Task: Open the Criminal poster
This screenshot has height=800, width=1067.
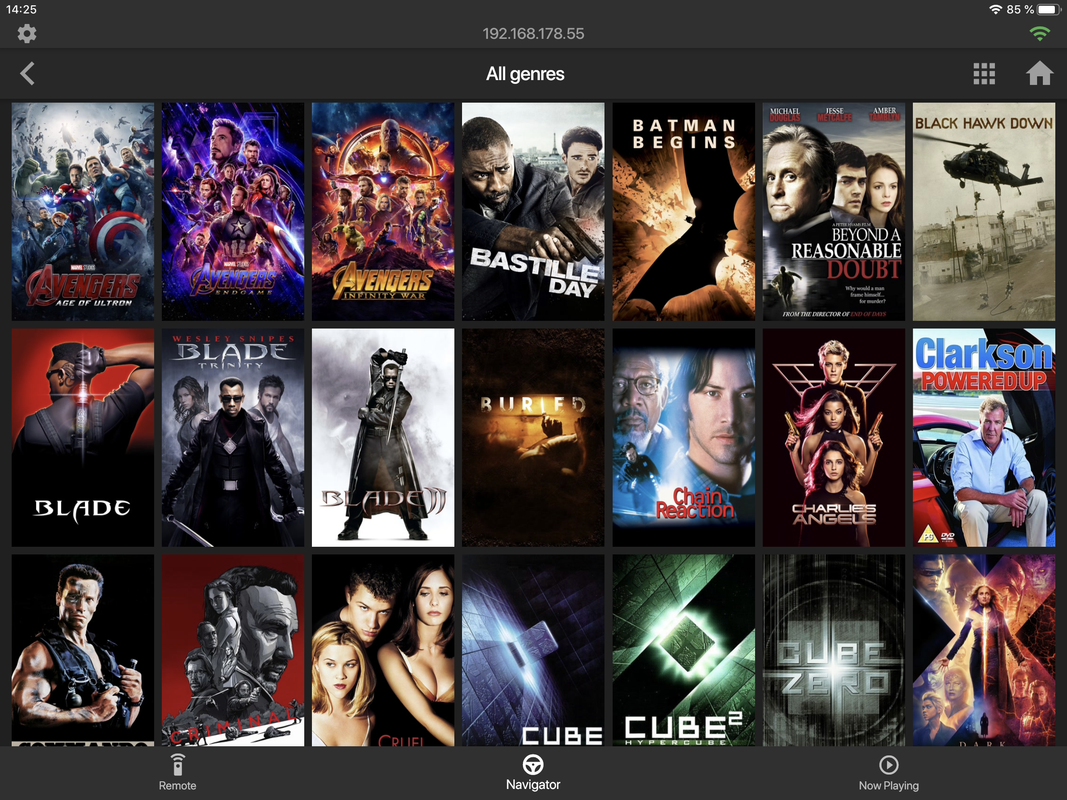Action: 233,650
